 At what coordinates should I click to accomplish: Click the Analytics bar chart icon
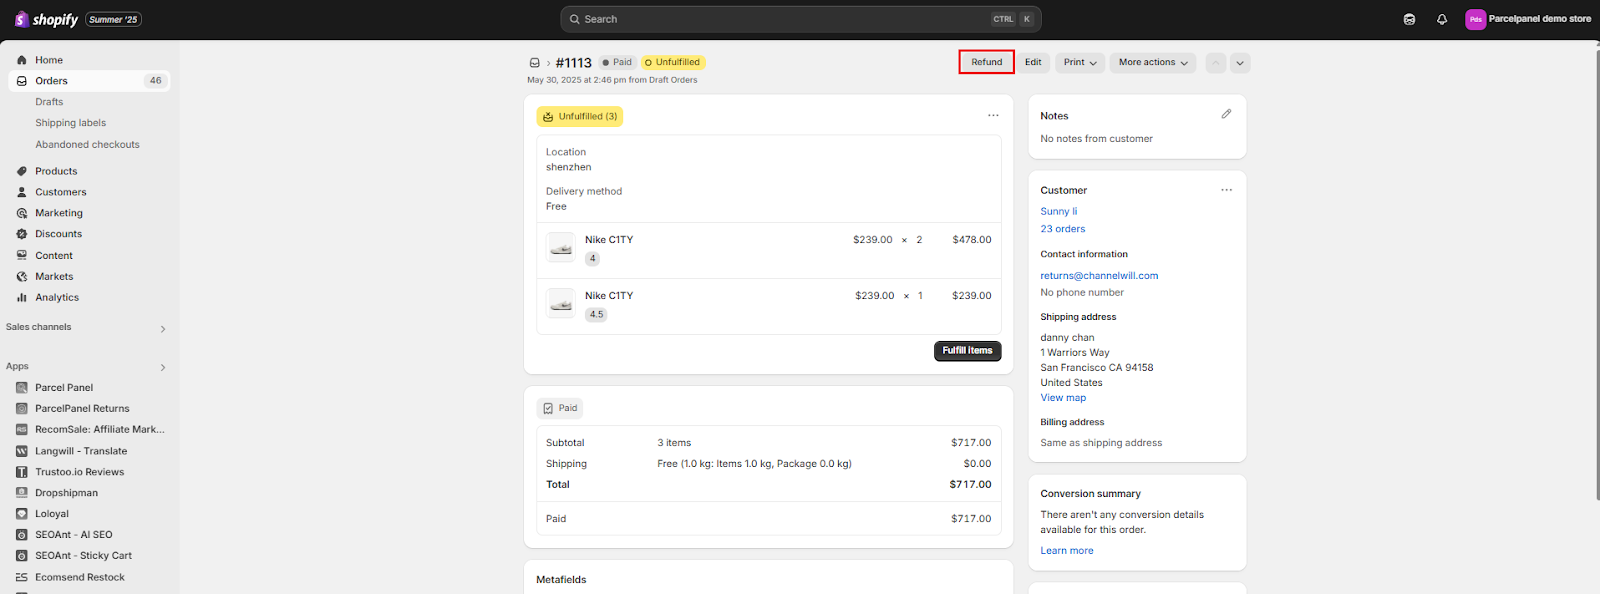coord(22,298)
